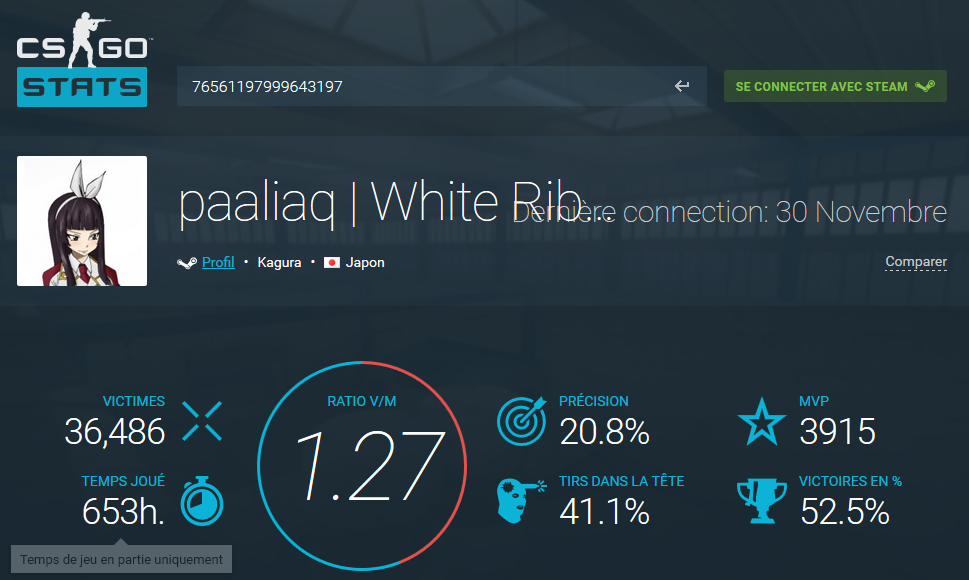Click the Comparer link

pyautogui.click(x=916, y=262)
